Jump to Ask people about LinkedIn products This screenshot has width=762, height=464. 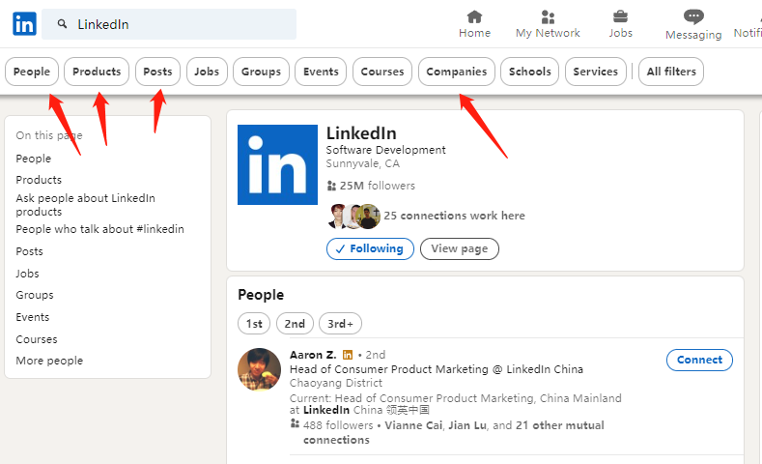(86, 205)
